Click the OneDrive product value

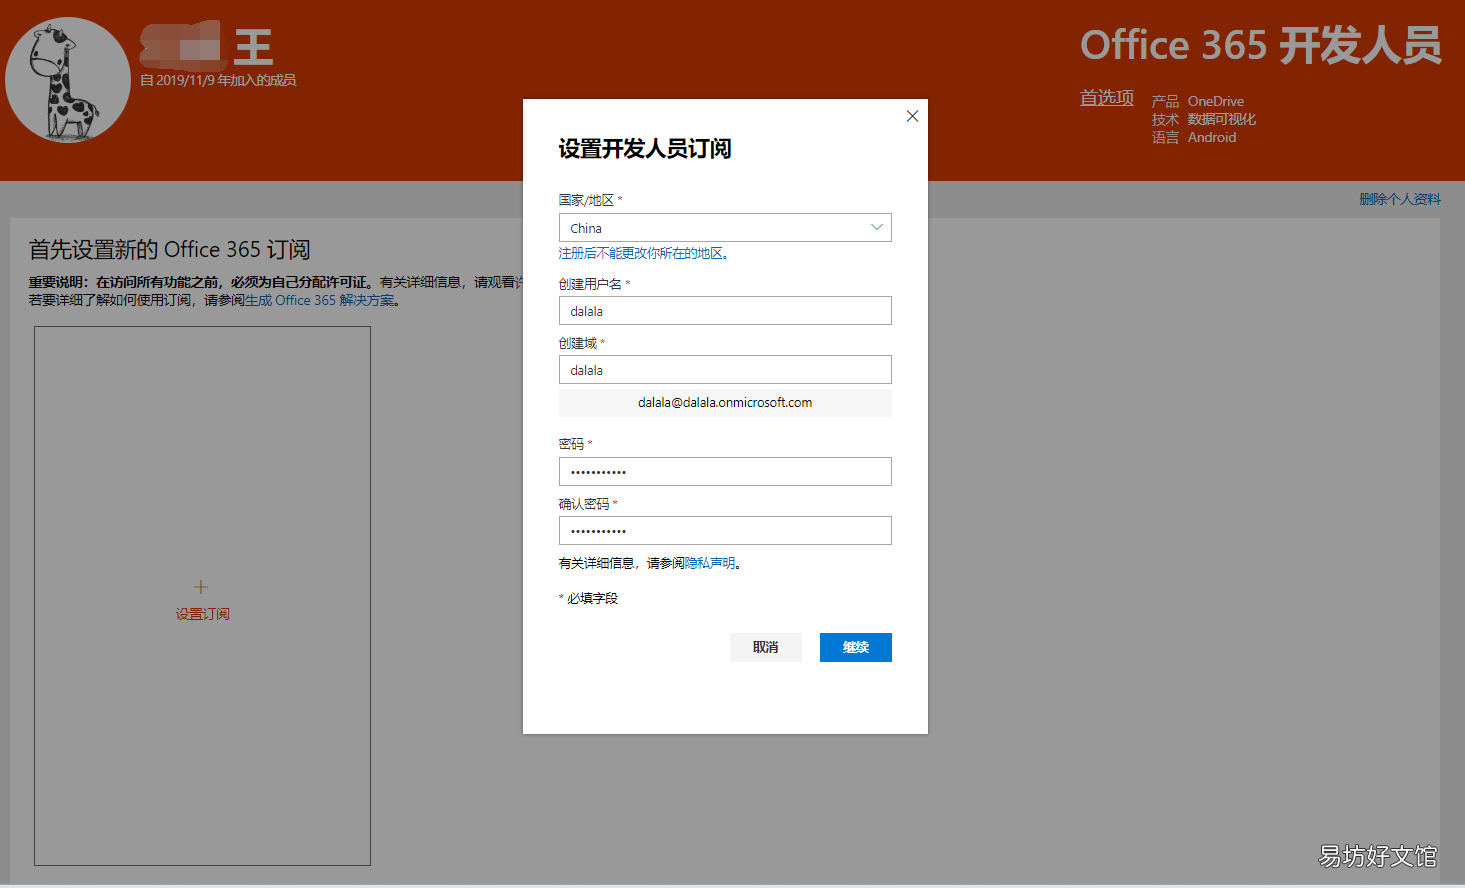point(1216,101)
